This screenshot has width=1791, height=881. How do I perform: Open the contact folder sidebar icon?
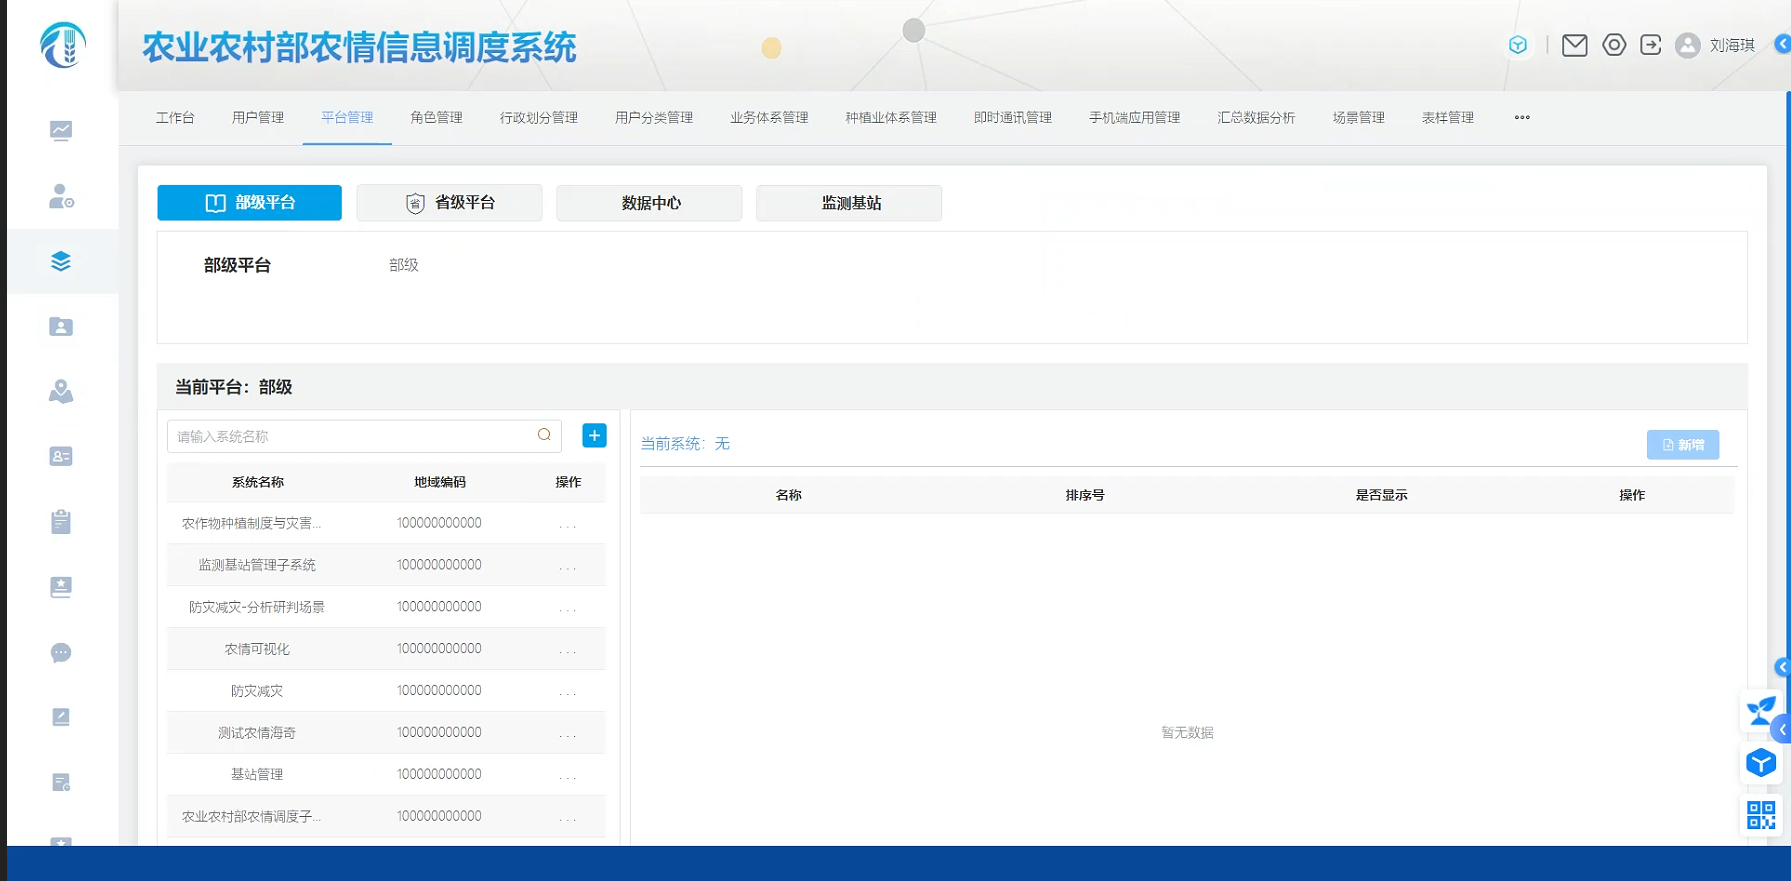point(61,327)
